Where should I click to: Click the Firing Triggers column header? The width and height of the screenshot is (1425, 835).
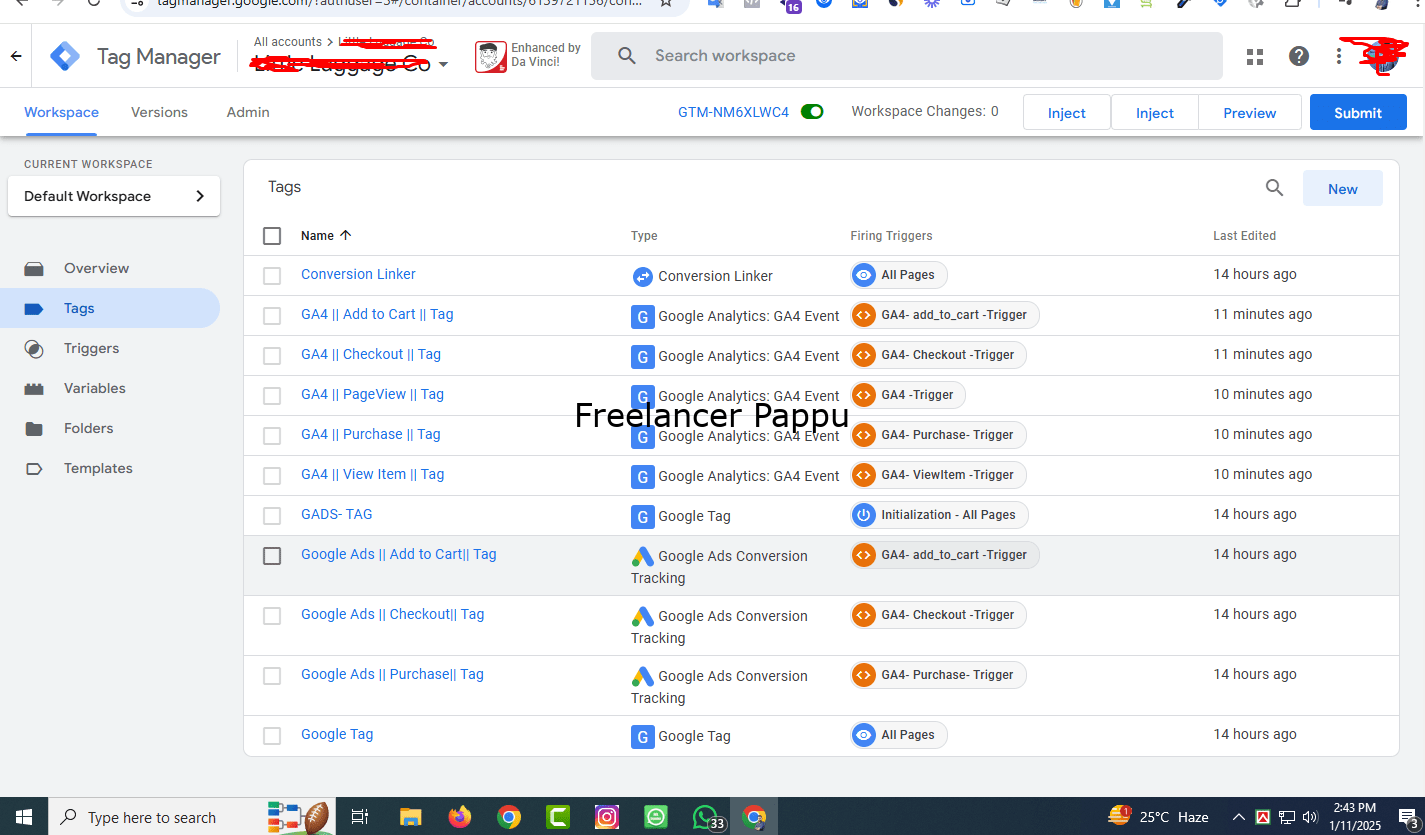(x=891, y=236)
